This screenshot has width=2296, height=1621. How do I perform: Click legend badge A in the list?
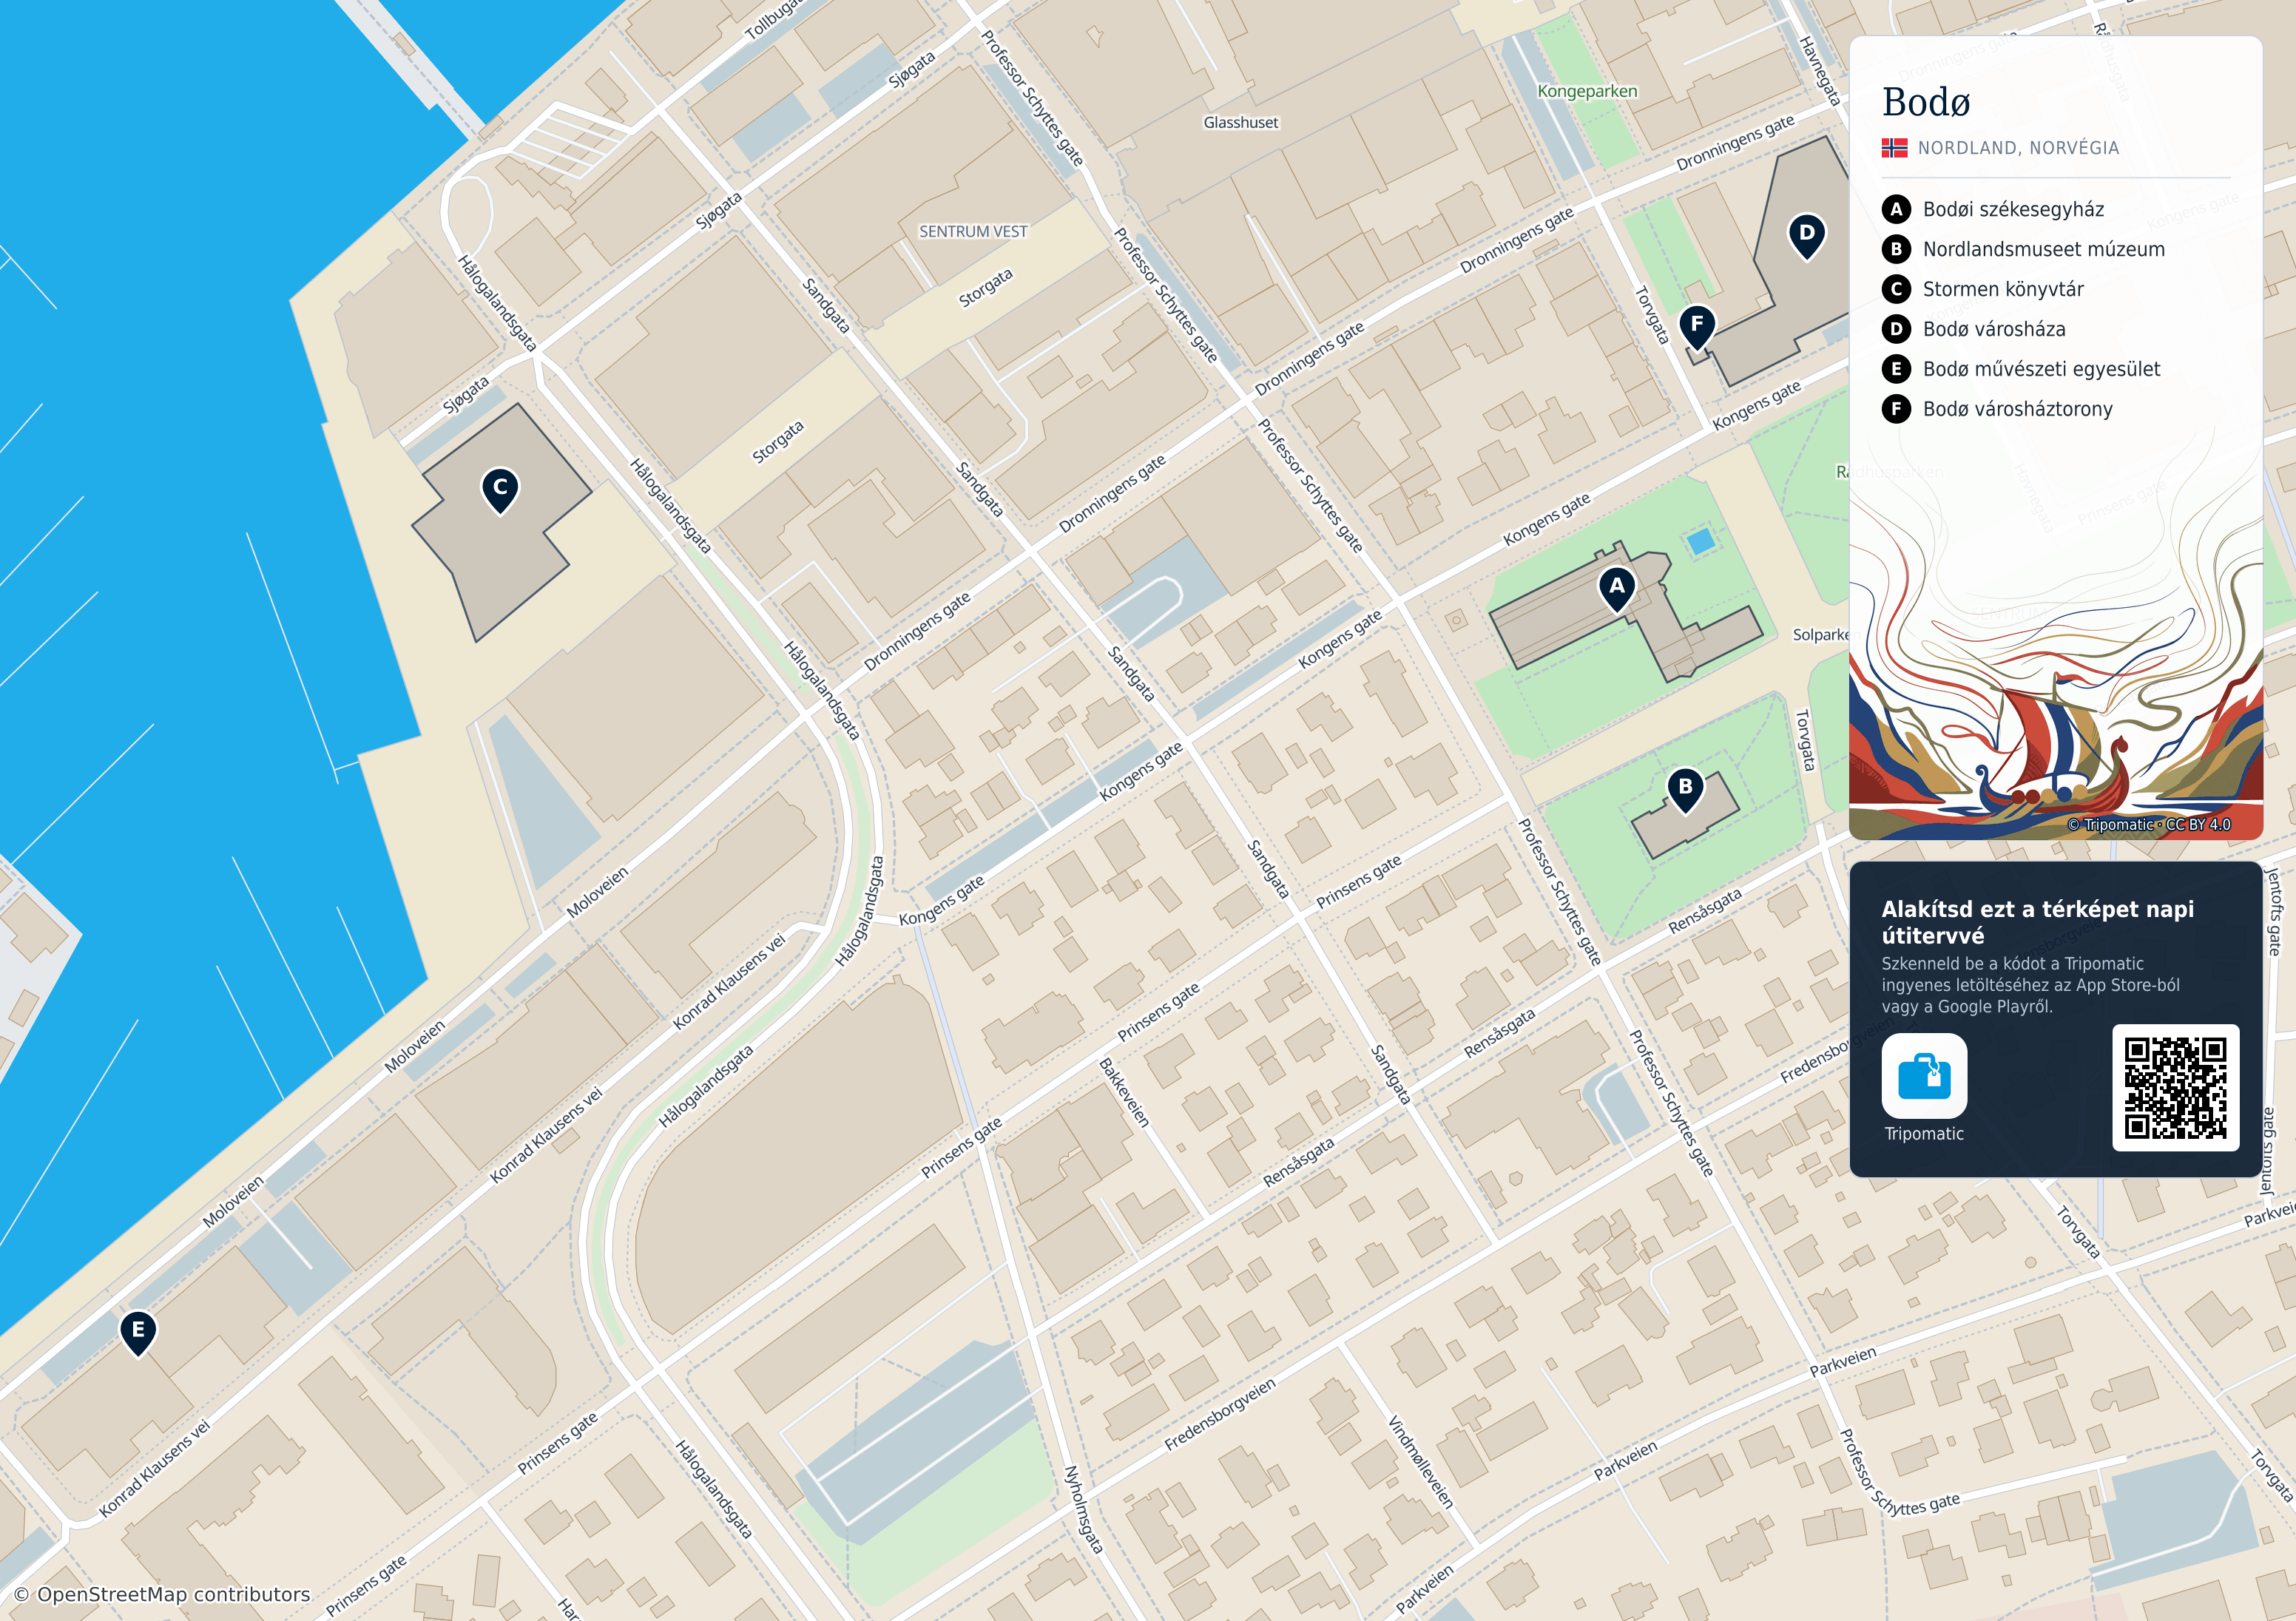tap(1896, 209)
